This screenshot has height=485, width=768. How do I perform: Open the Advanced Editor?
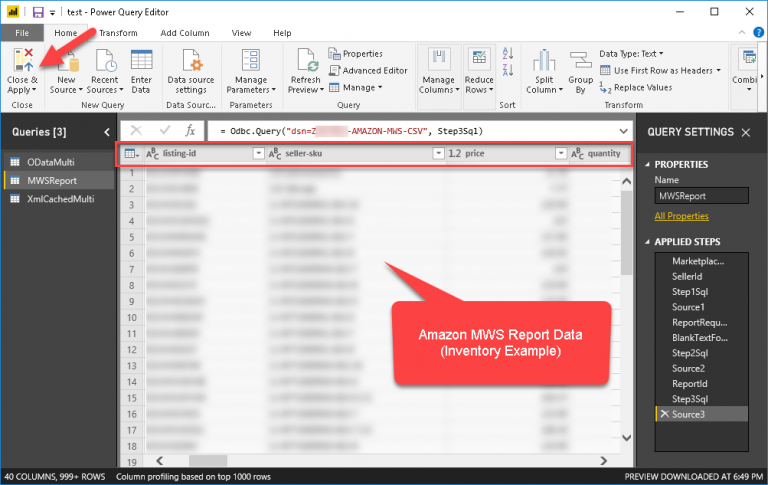pyautogui.click(x=368, y=71)
